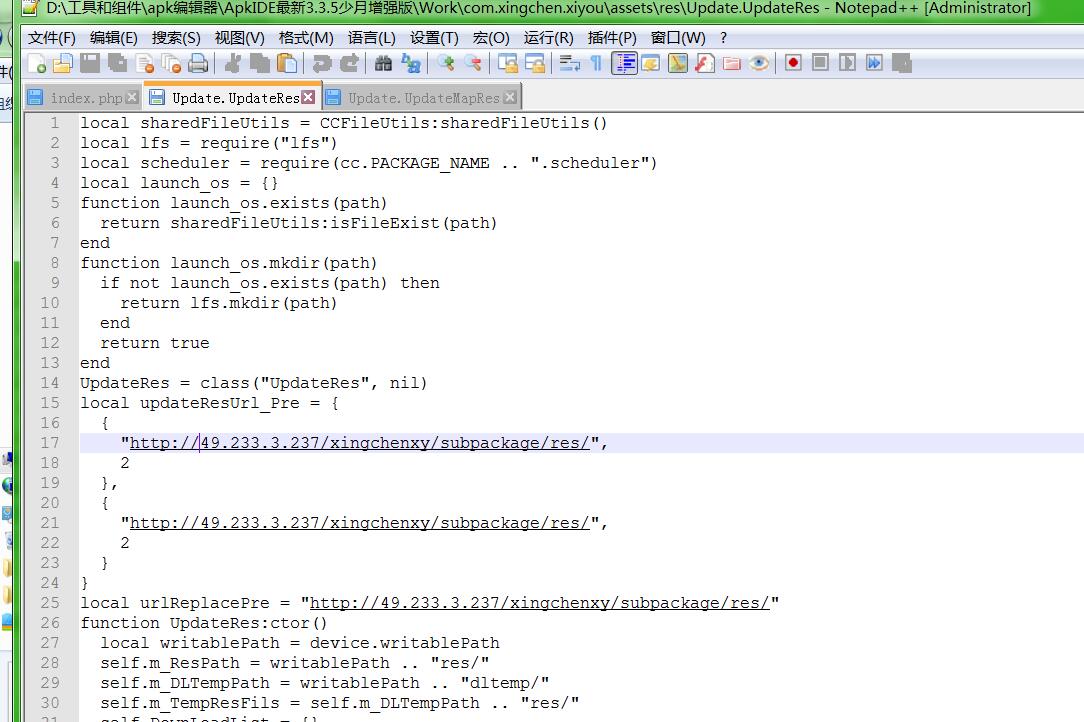Open the 语言(L) menu

tap(371, 38)
